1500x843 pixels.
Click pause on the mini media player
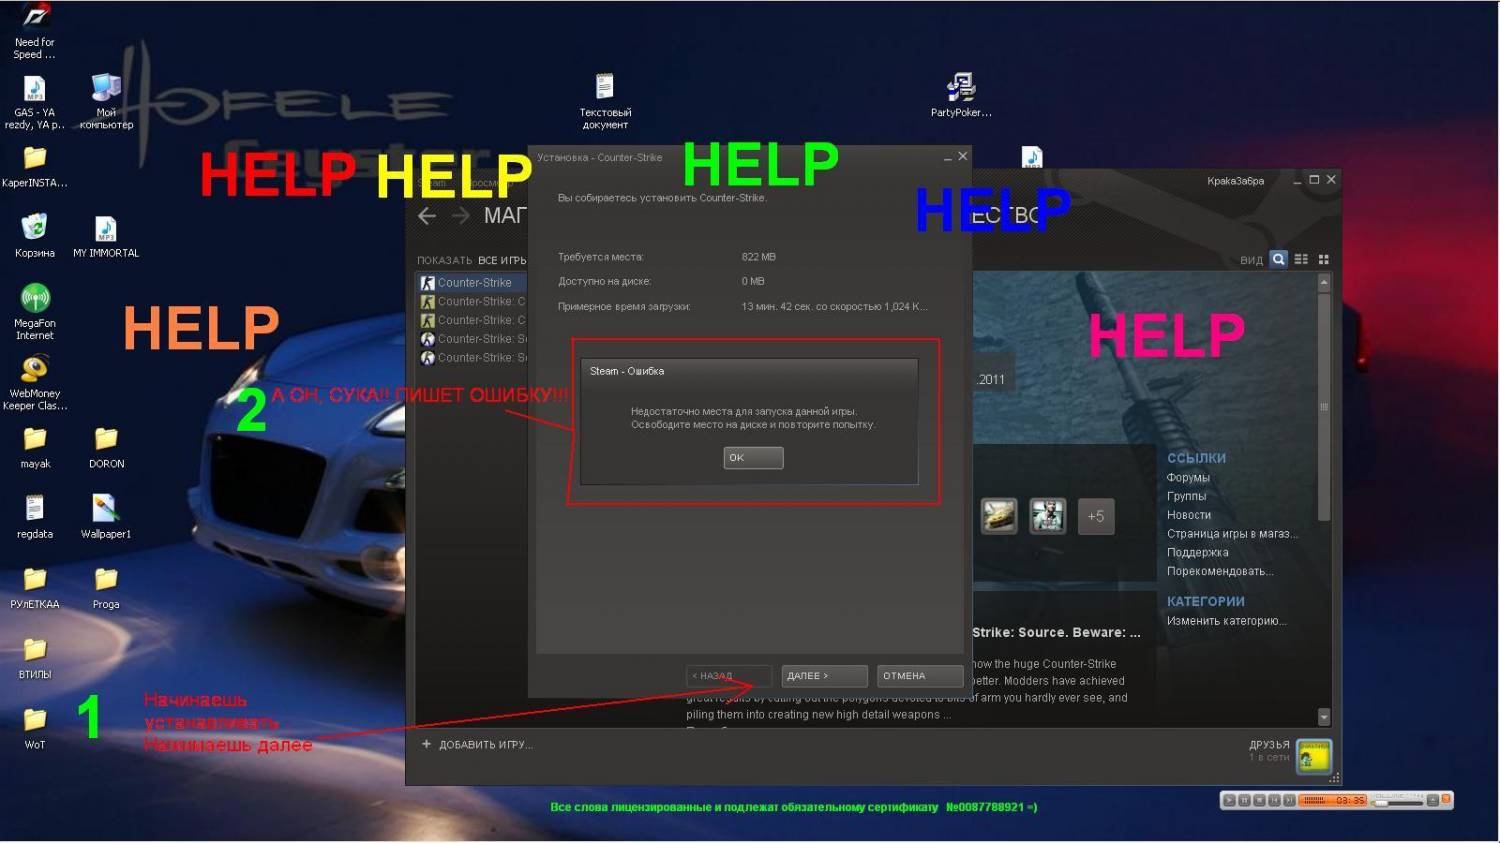coord(1244,800)
